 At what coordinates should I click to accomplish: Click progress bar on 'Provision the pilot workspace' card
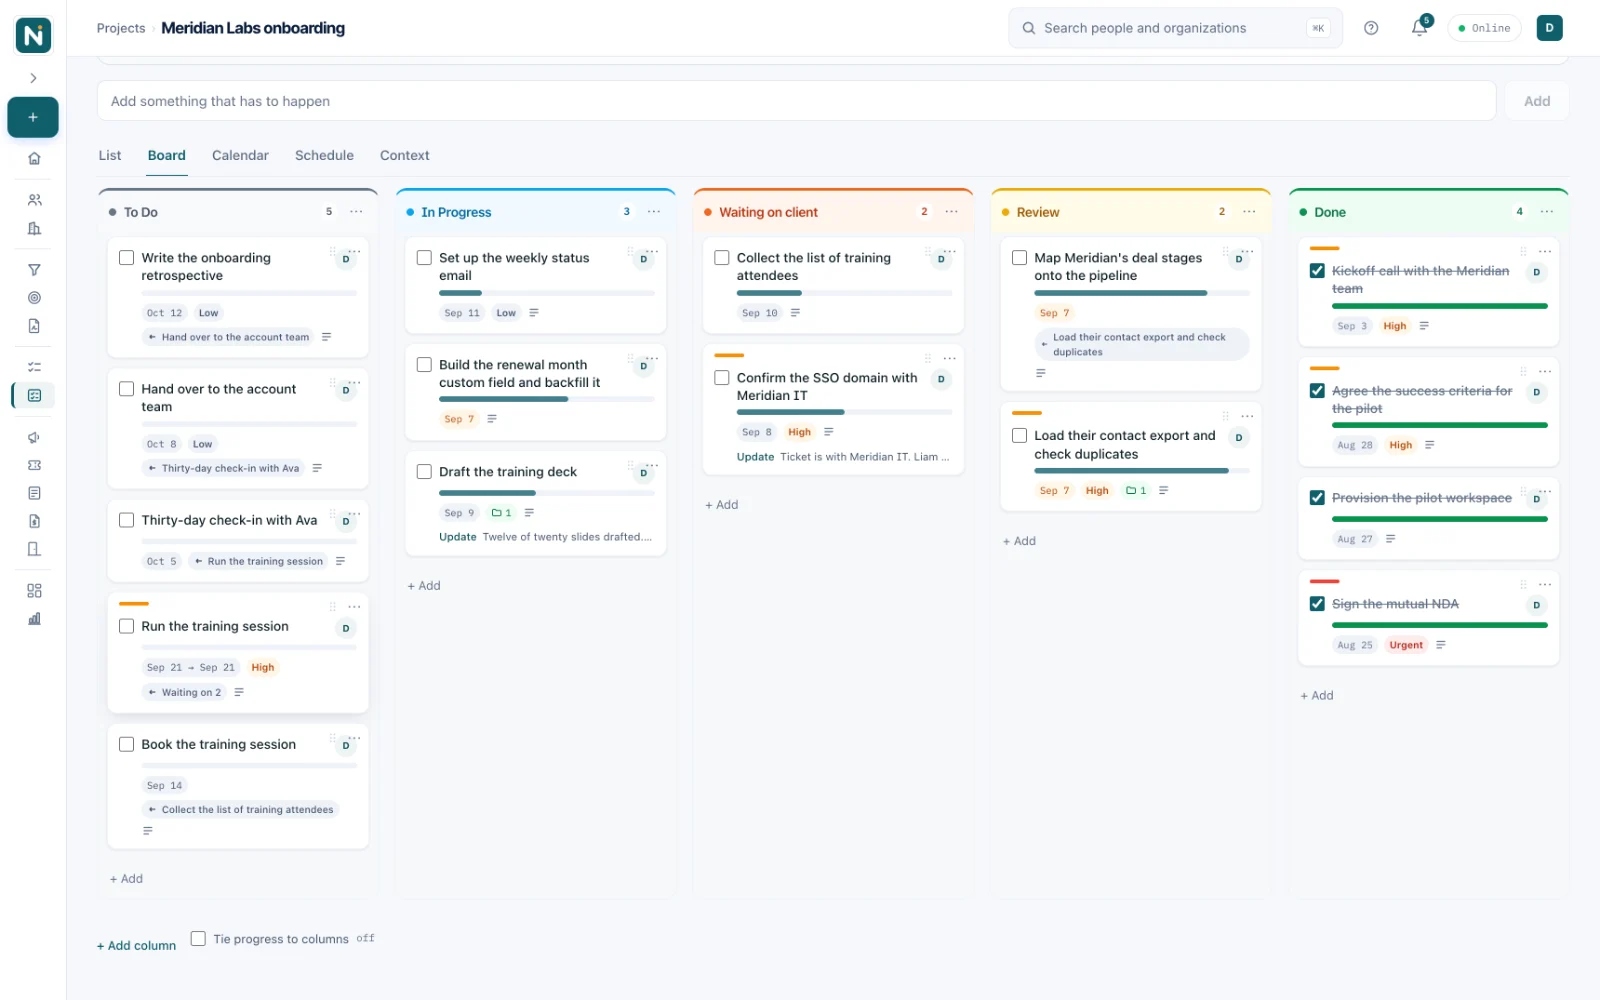click(1440, 519)
